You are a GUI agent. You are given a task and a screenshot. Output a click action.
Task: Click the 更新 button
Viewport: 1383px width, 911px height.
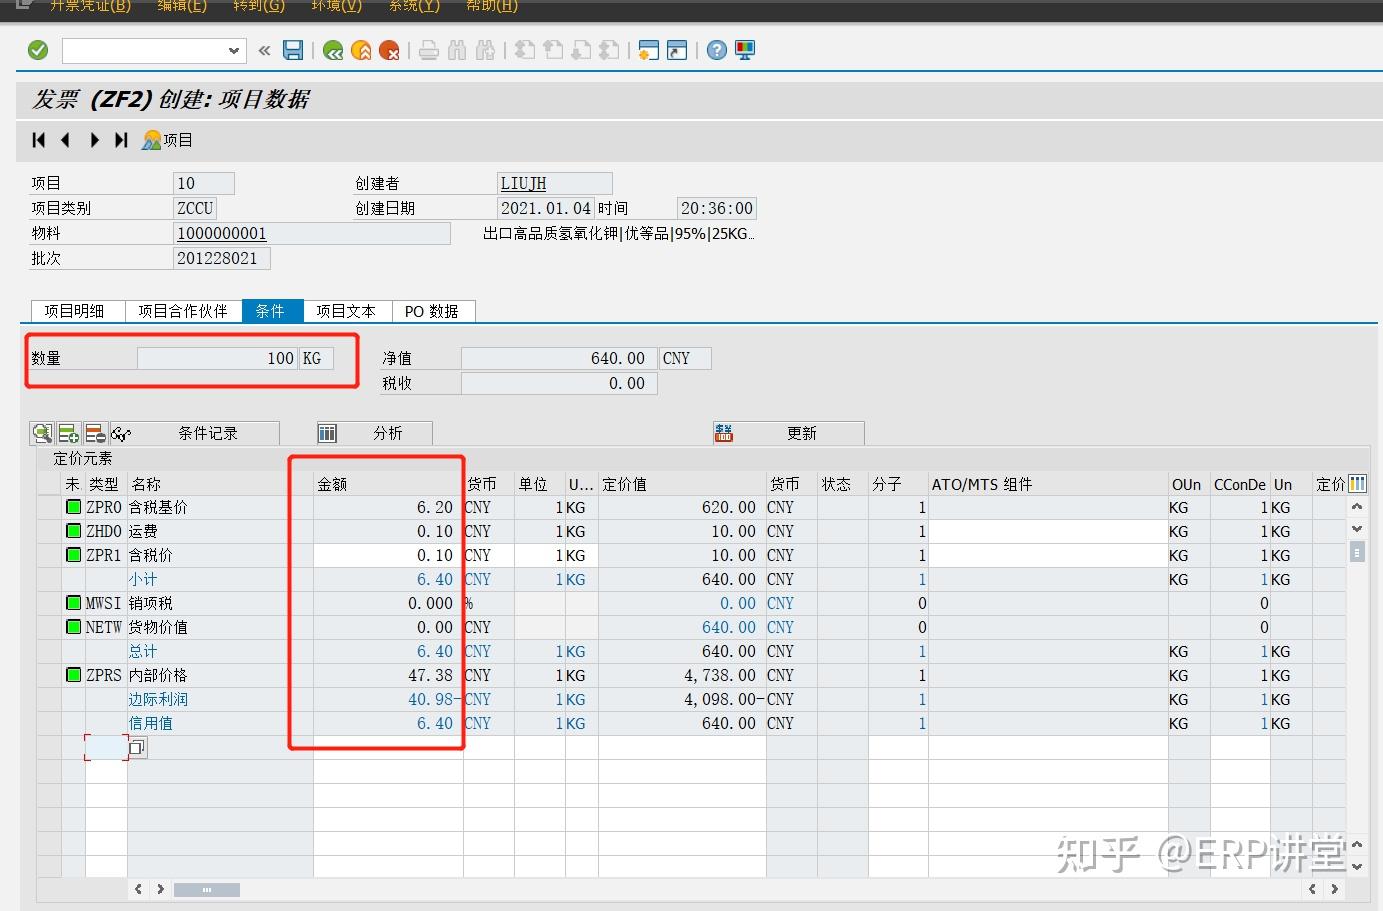[800, 433]
